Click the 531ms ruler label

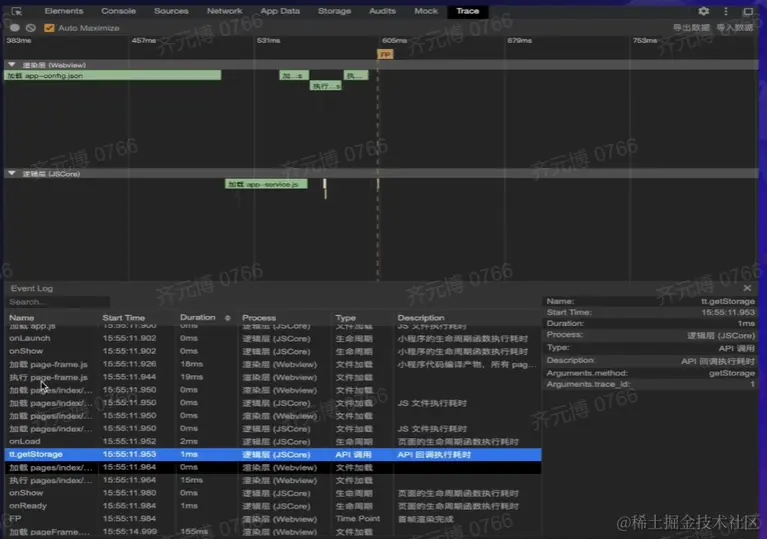268,41
